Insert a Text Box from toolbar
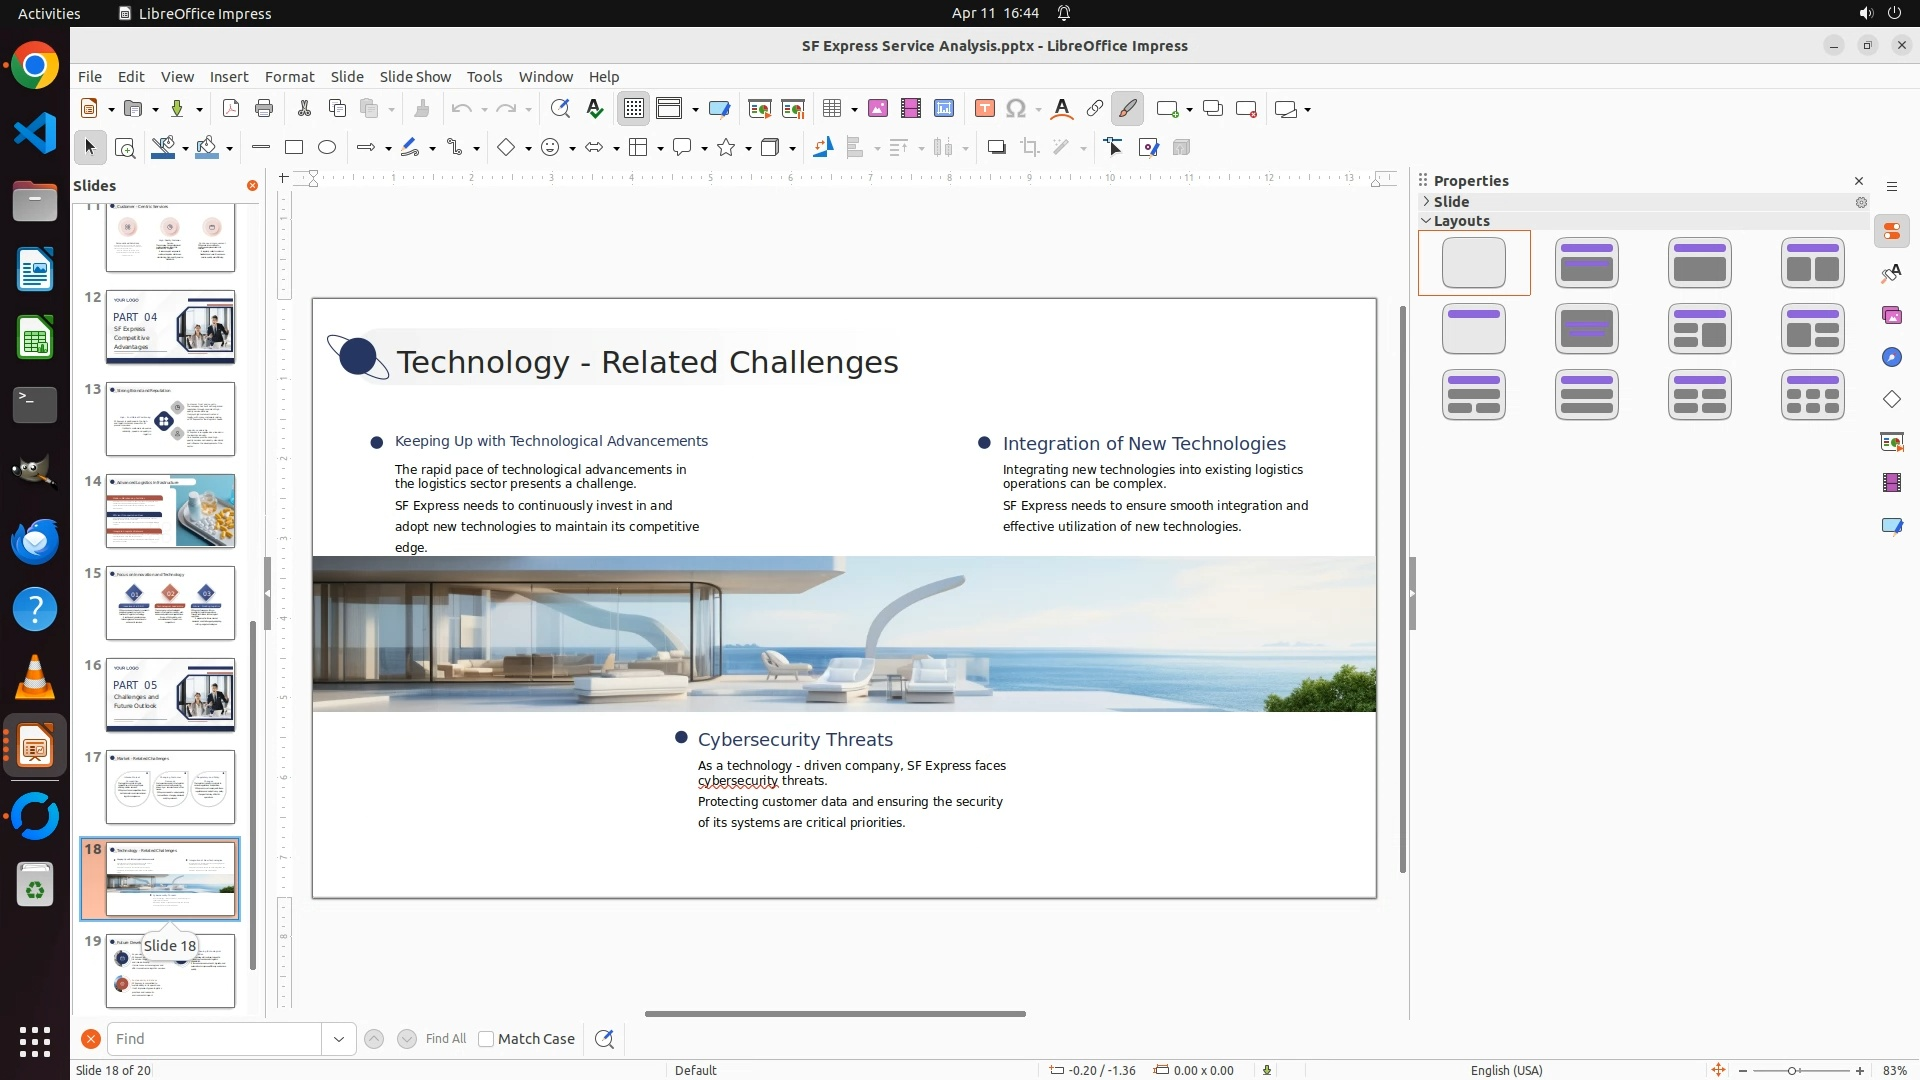This screenshot has height=1080, width=1920. point(984,109)
